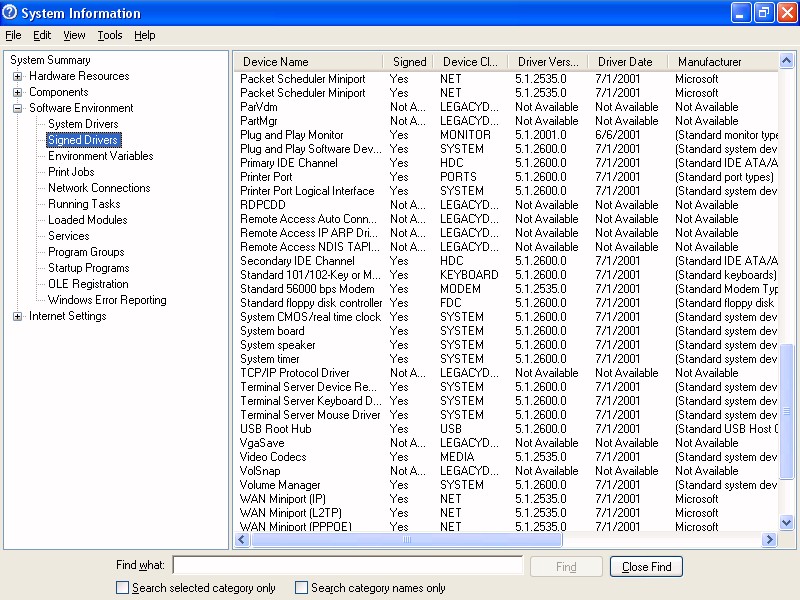This screenshot has height=600, width=800.
Task: Click the System Information title bar icon
Action: pyautogui.click(x=11, y=13)
